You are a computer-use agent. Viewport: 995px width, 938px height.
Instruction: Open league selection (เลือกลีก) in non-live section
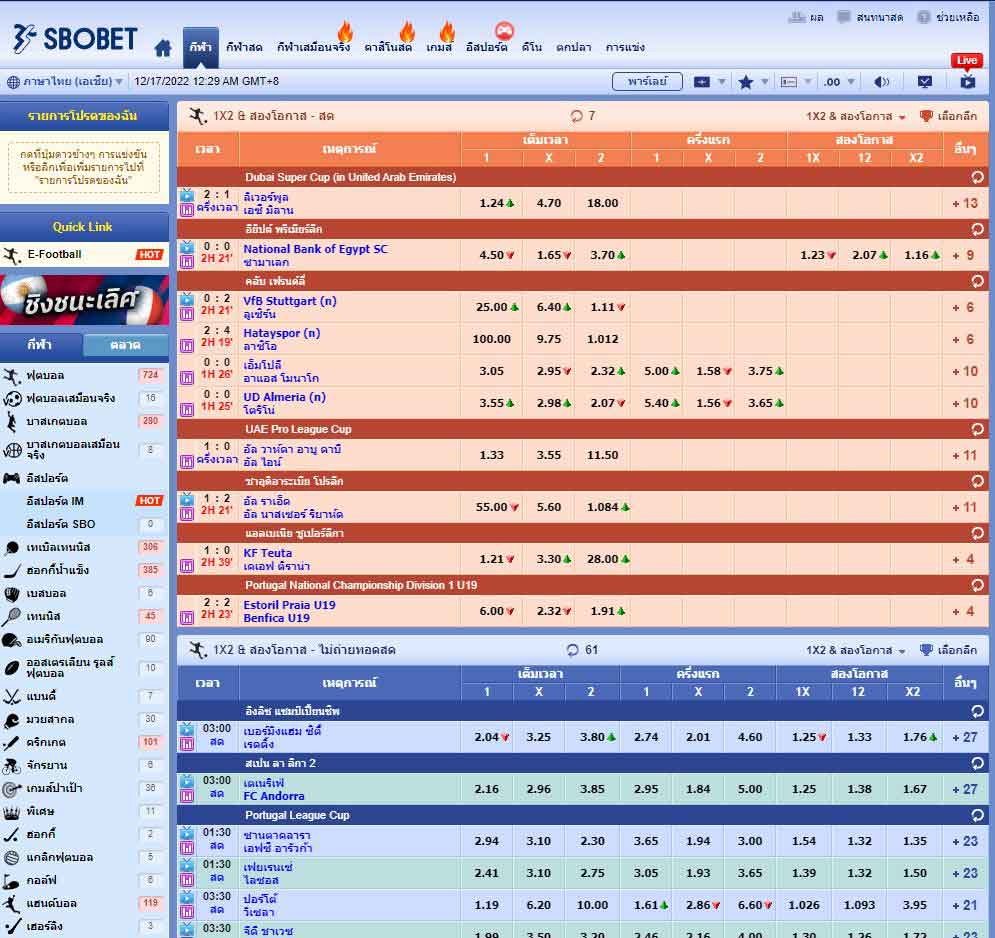pos(948,650)
